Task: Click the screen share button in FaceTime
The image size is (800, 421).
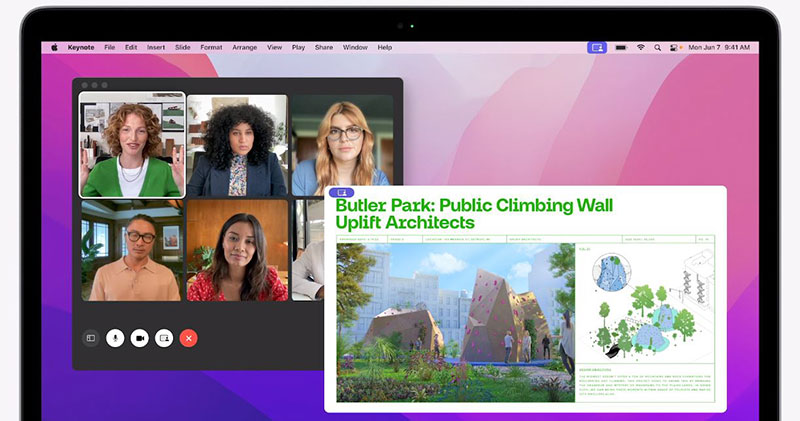Action: point(164,338)
